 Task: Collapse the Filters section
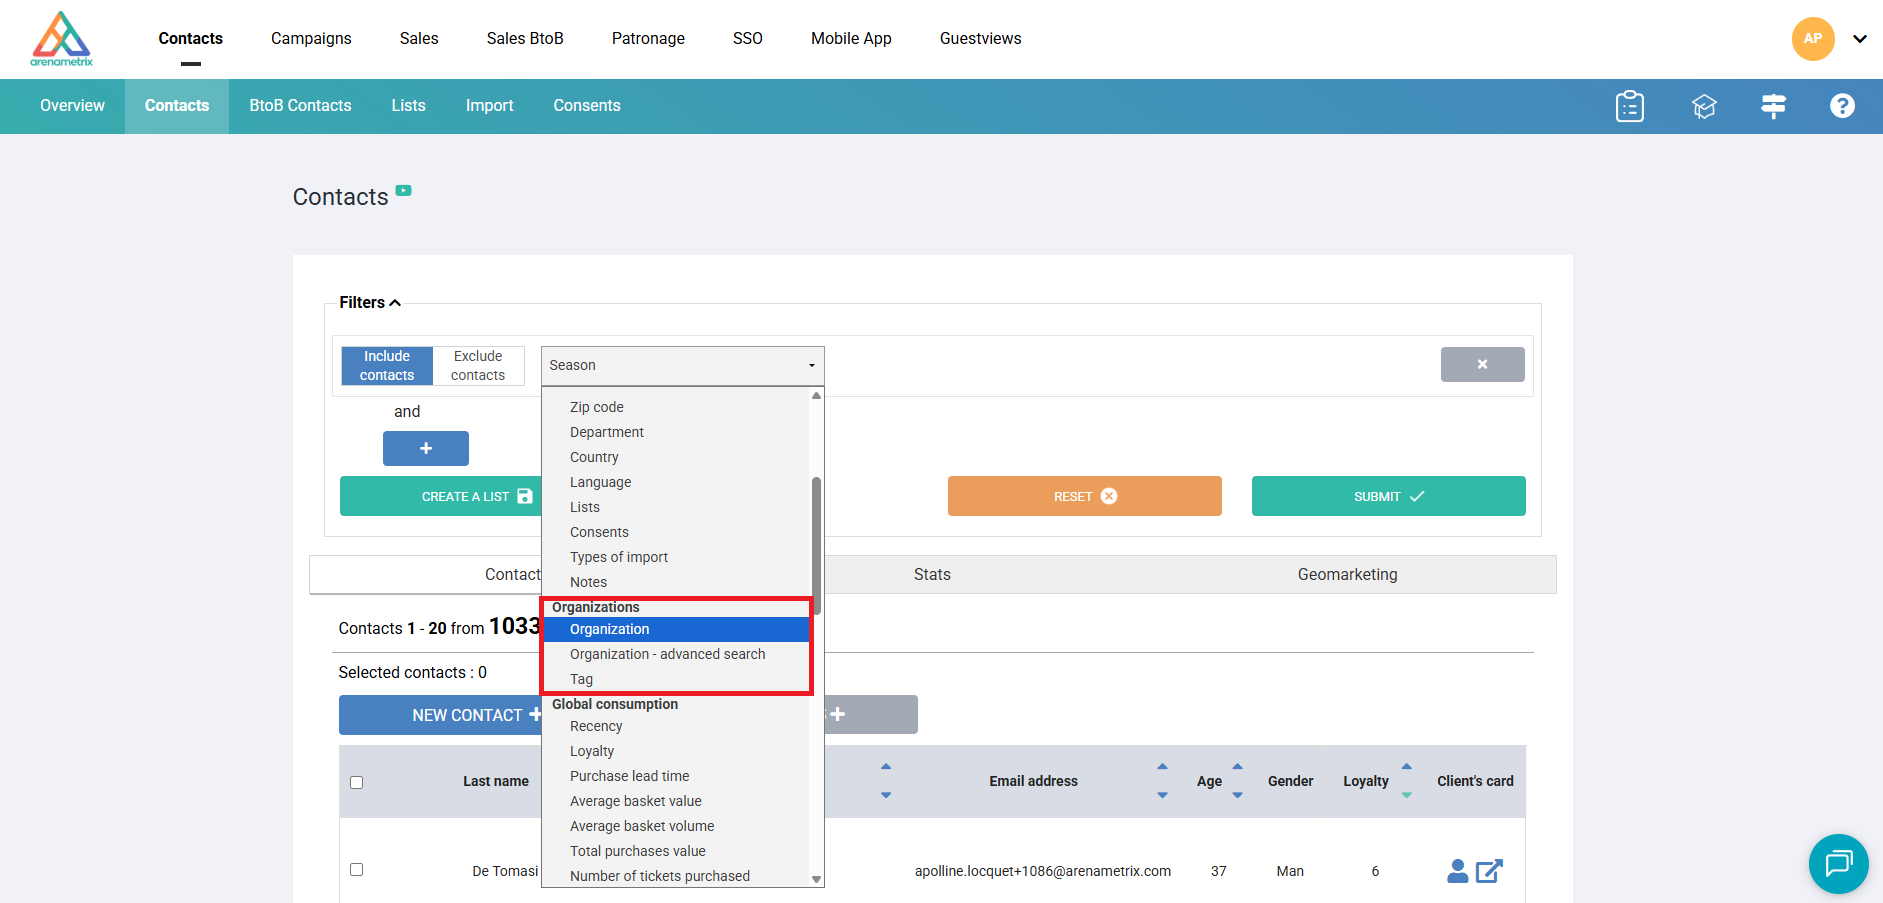369,303
